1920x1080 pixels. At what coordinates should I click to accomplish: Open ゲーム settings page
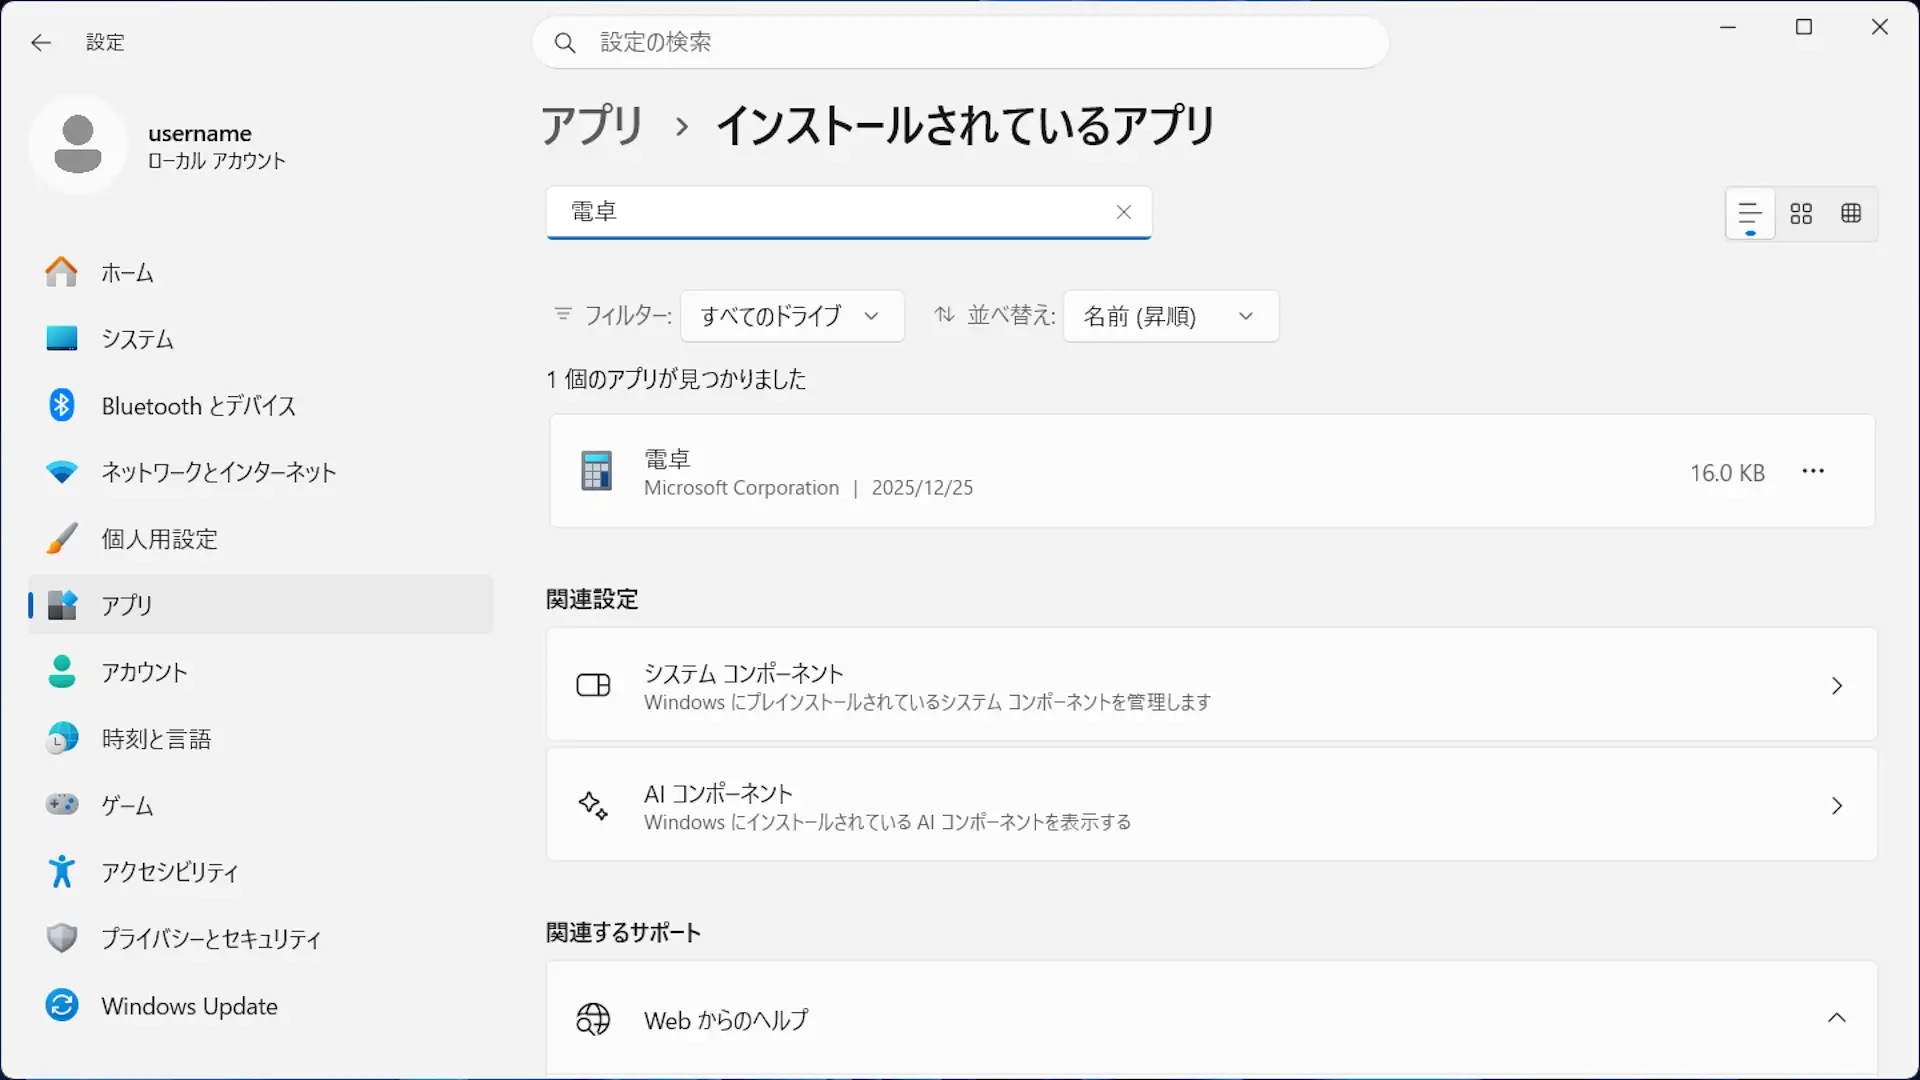click(261, 805)
